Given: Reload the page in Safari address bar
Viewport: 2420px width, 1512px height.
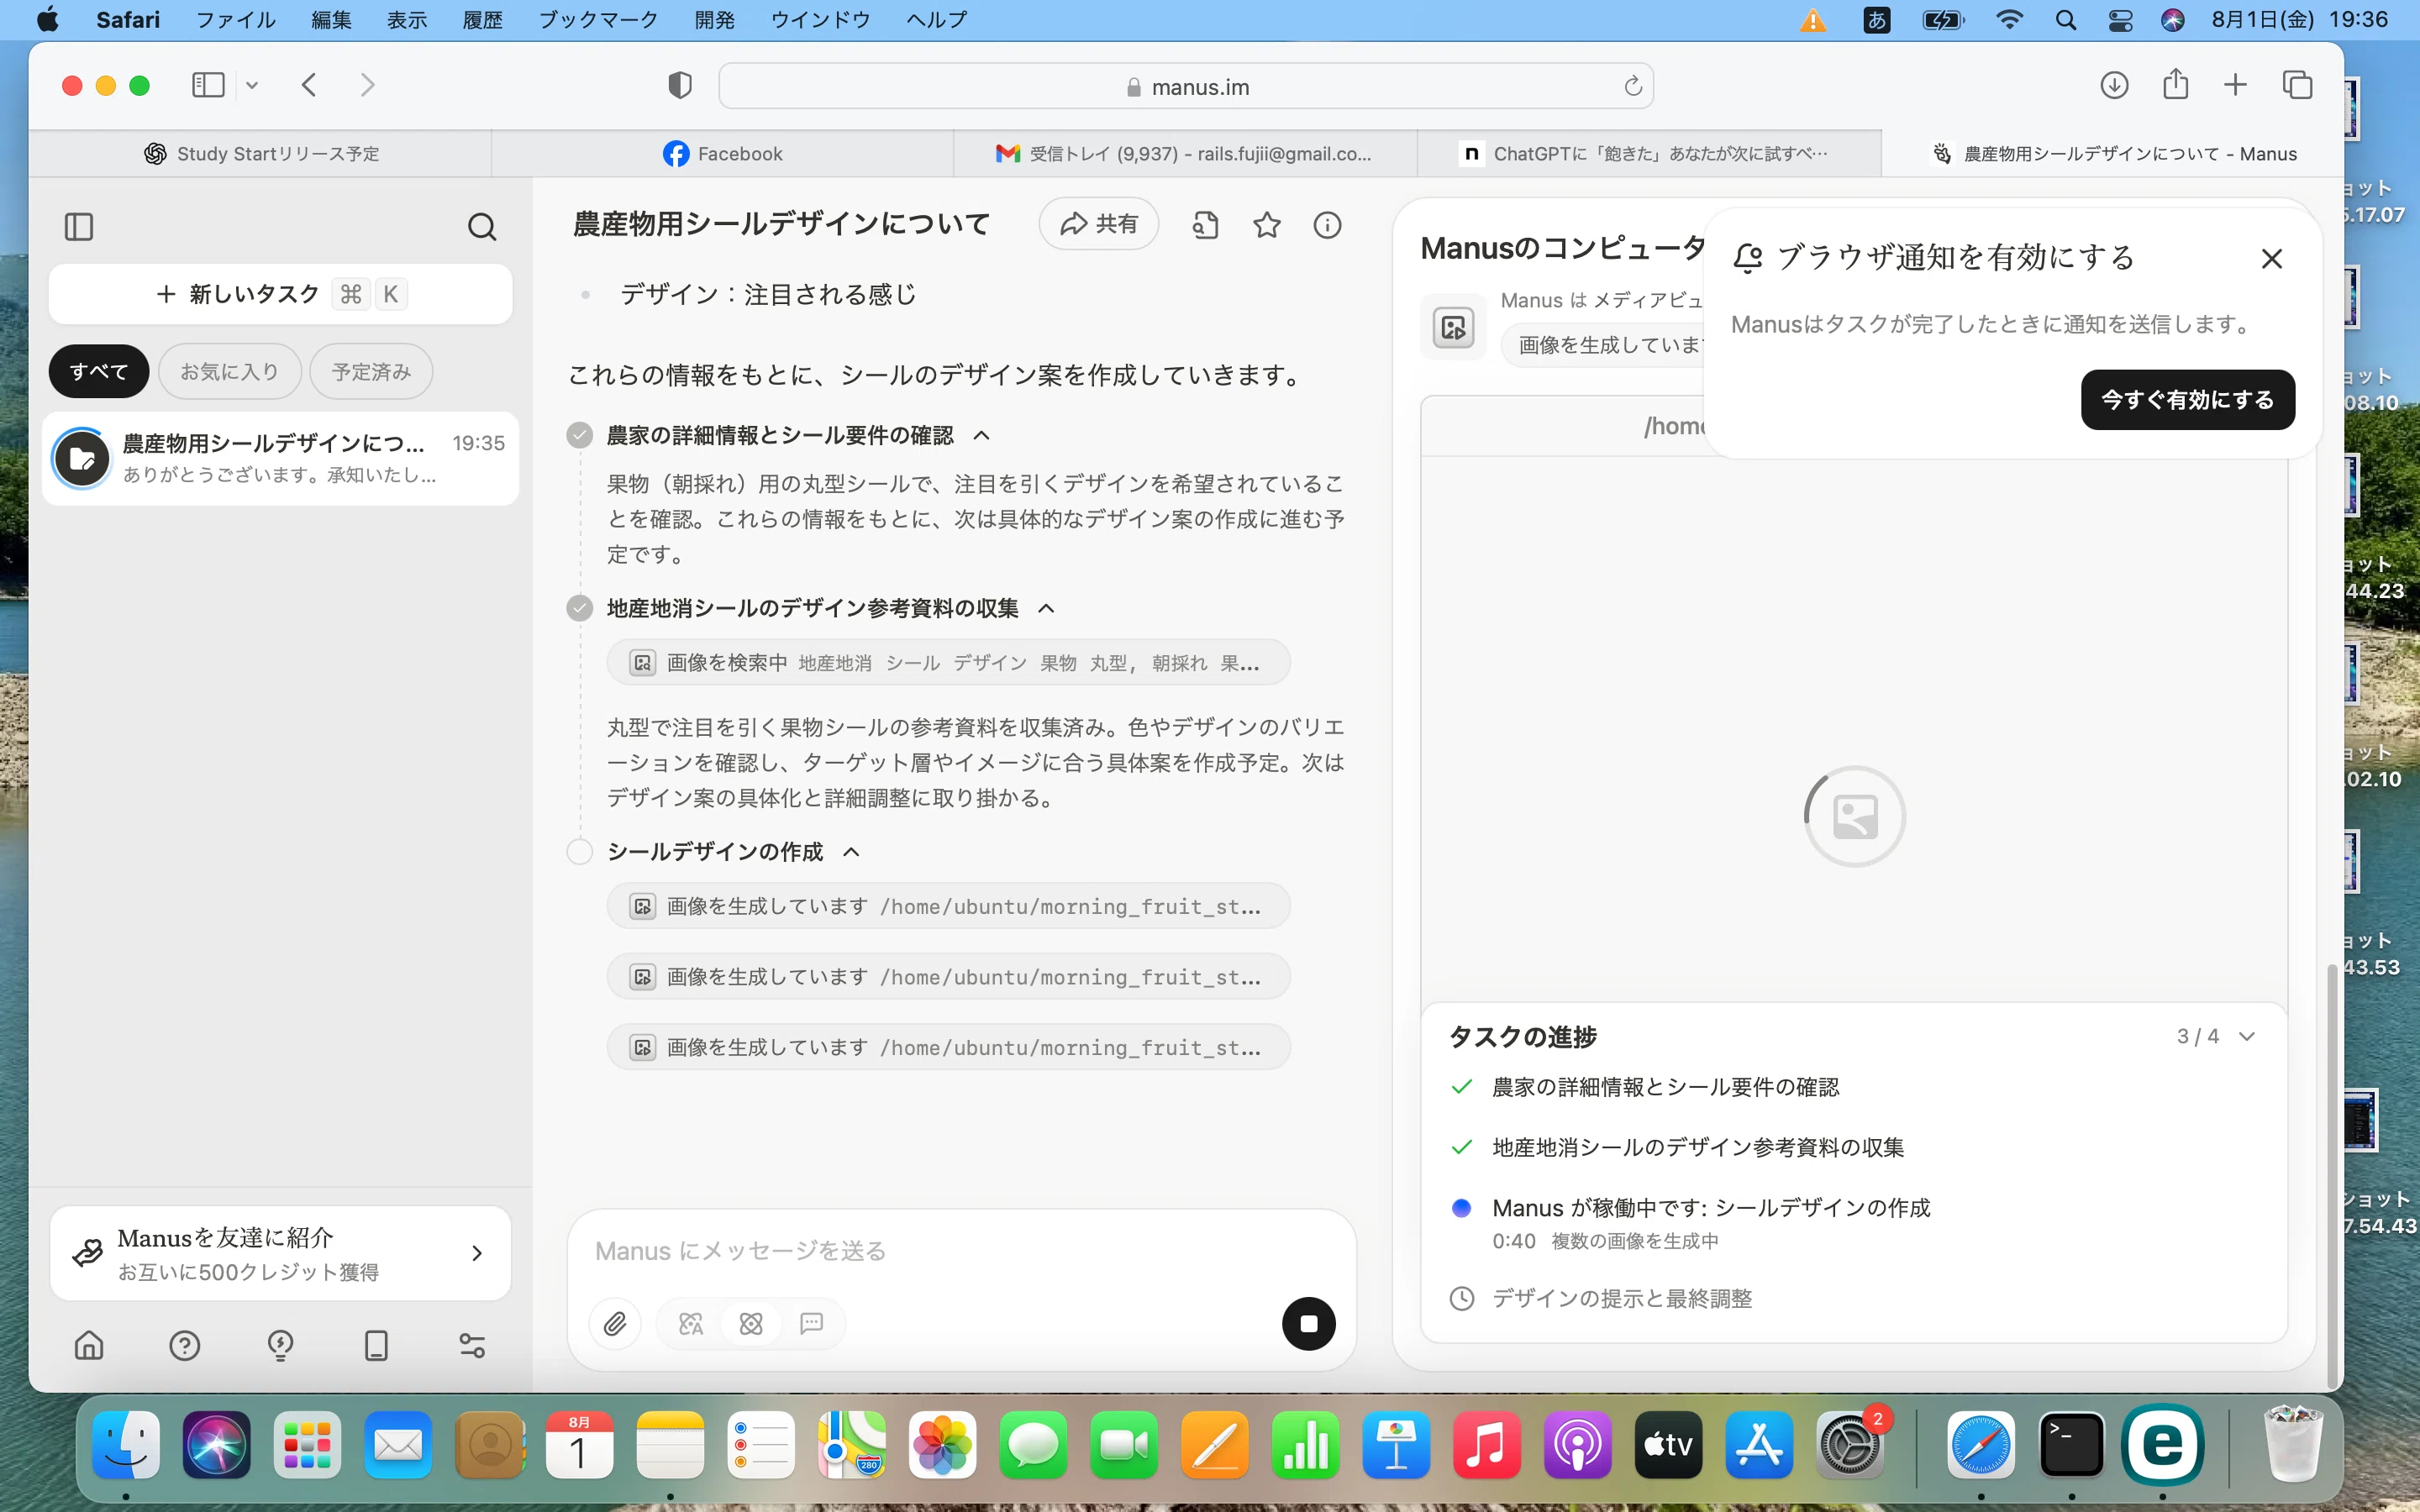Looking at the screenshot, I should (1632, 86).
